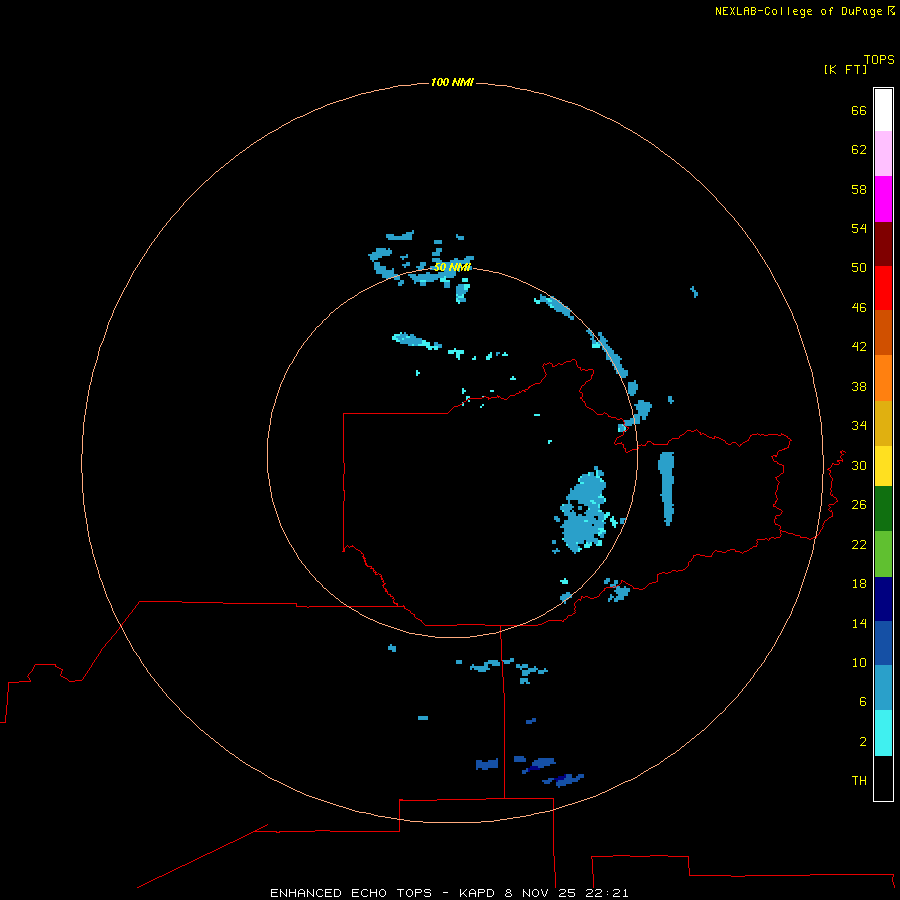Click the 26 legend value
The width and height of the screenshot is (900, 900).
point(859,505)
